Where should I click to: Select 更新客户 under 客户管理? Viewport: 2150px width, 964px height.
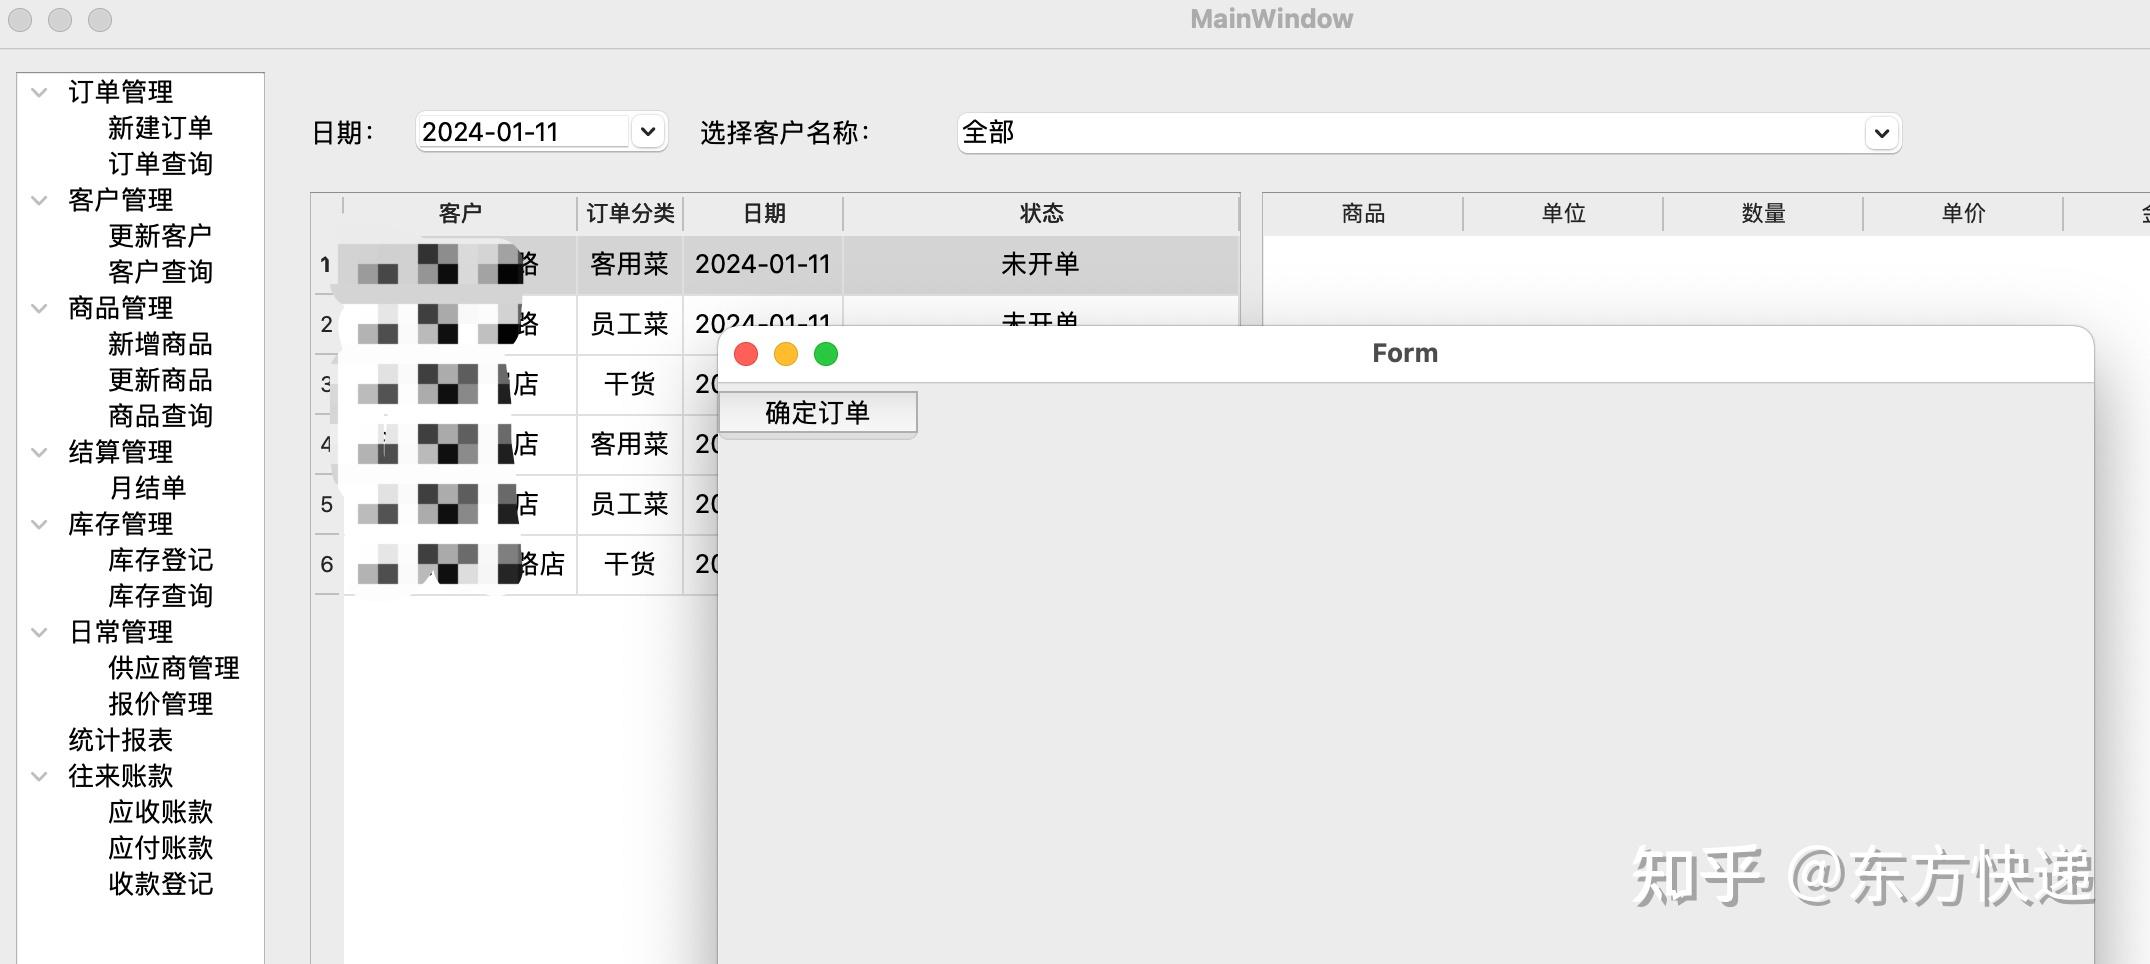pyautogui.click(x=160, y=235)
